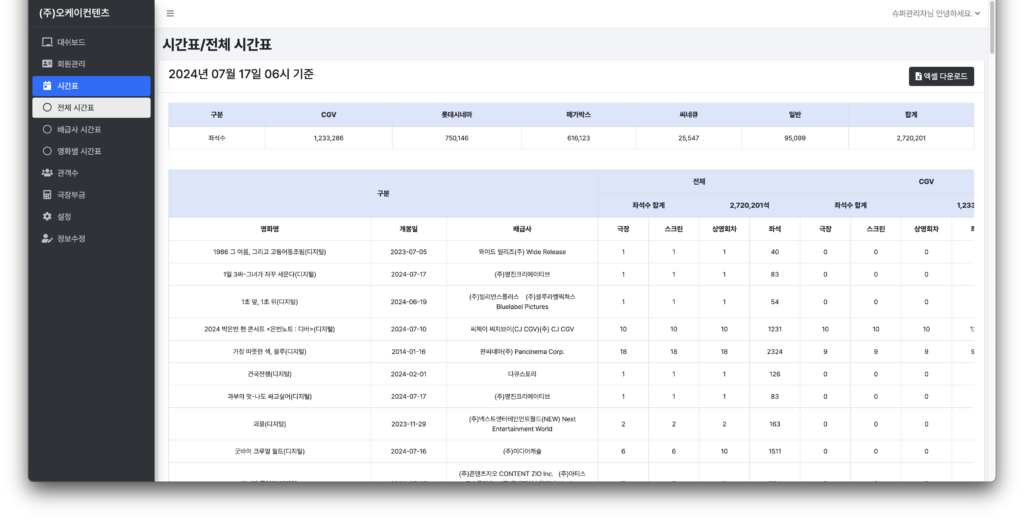Collapse the 시간표 sidebar section
The image size is (1024, 519).
[91, 86]
